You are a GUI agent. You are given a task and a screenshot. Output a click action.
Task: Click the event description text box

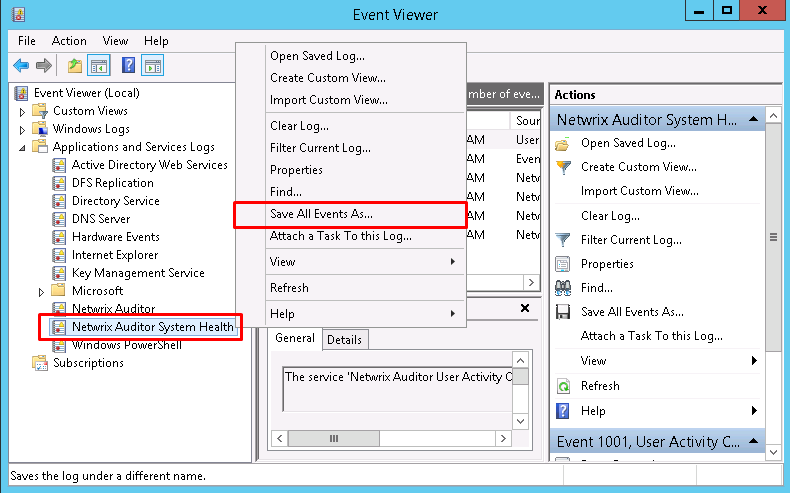(398, 389)
